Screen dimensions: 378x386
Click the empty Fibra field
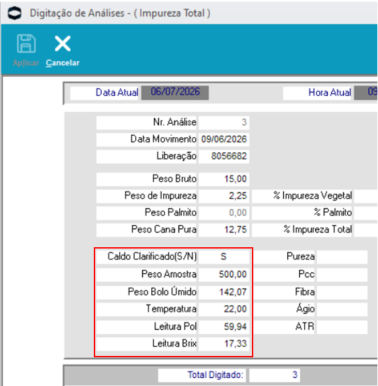pyautogui.click(x=342, y=292)
